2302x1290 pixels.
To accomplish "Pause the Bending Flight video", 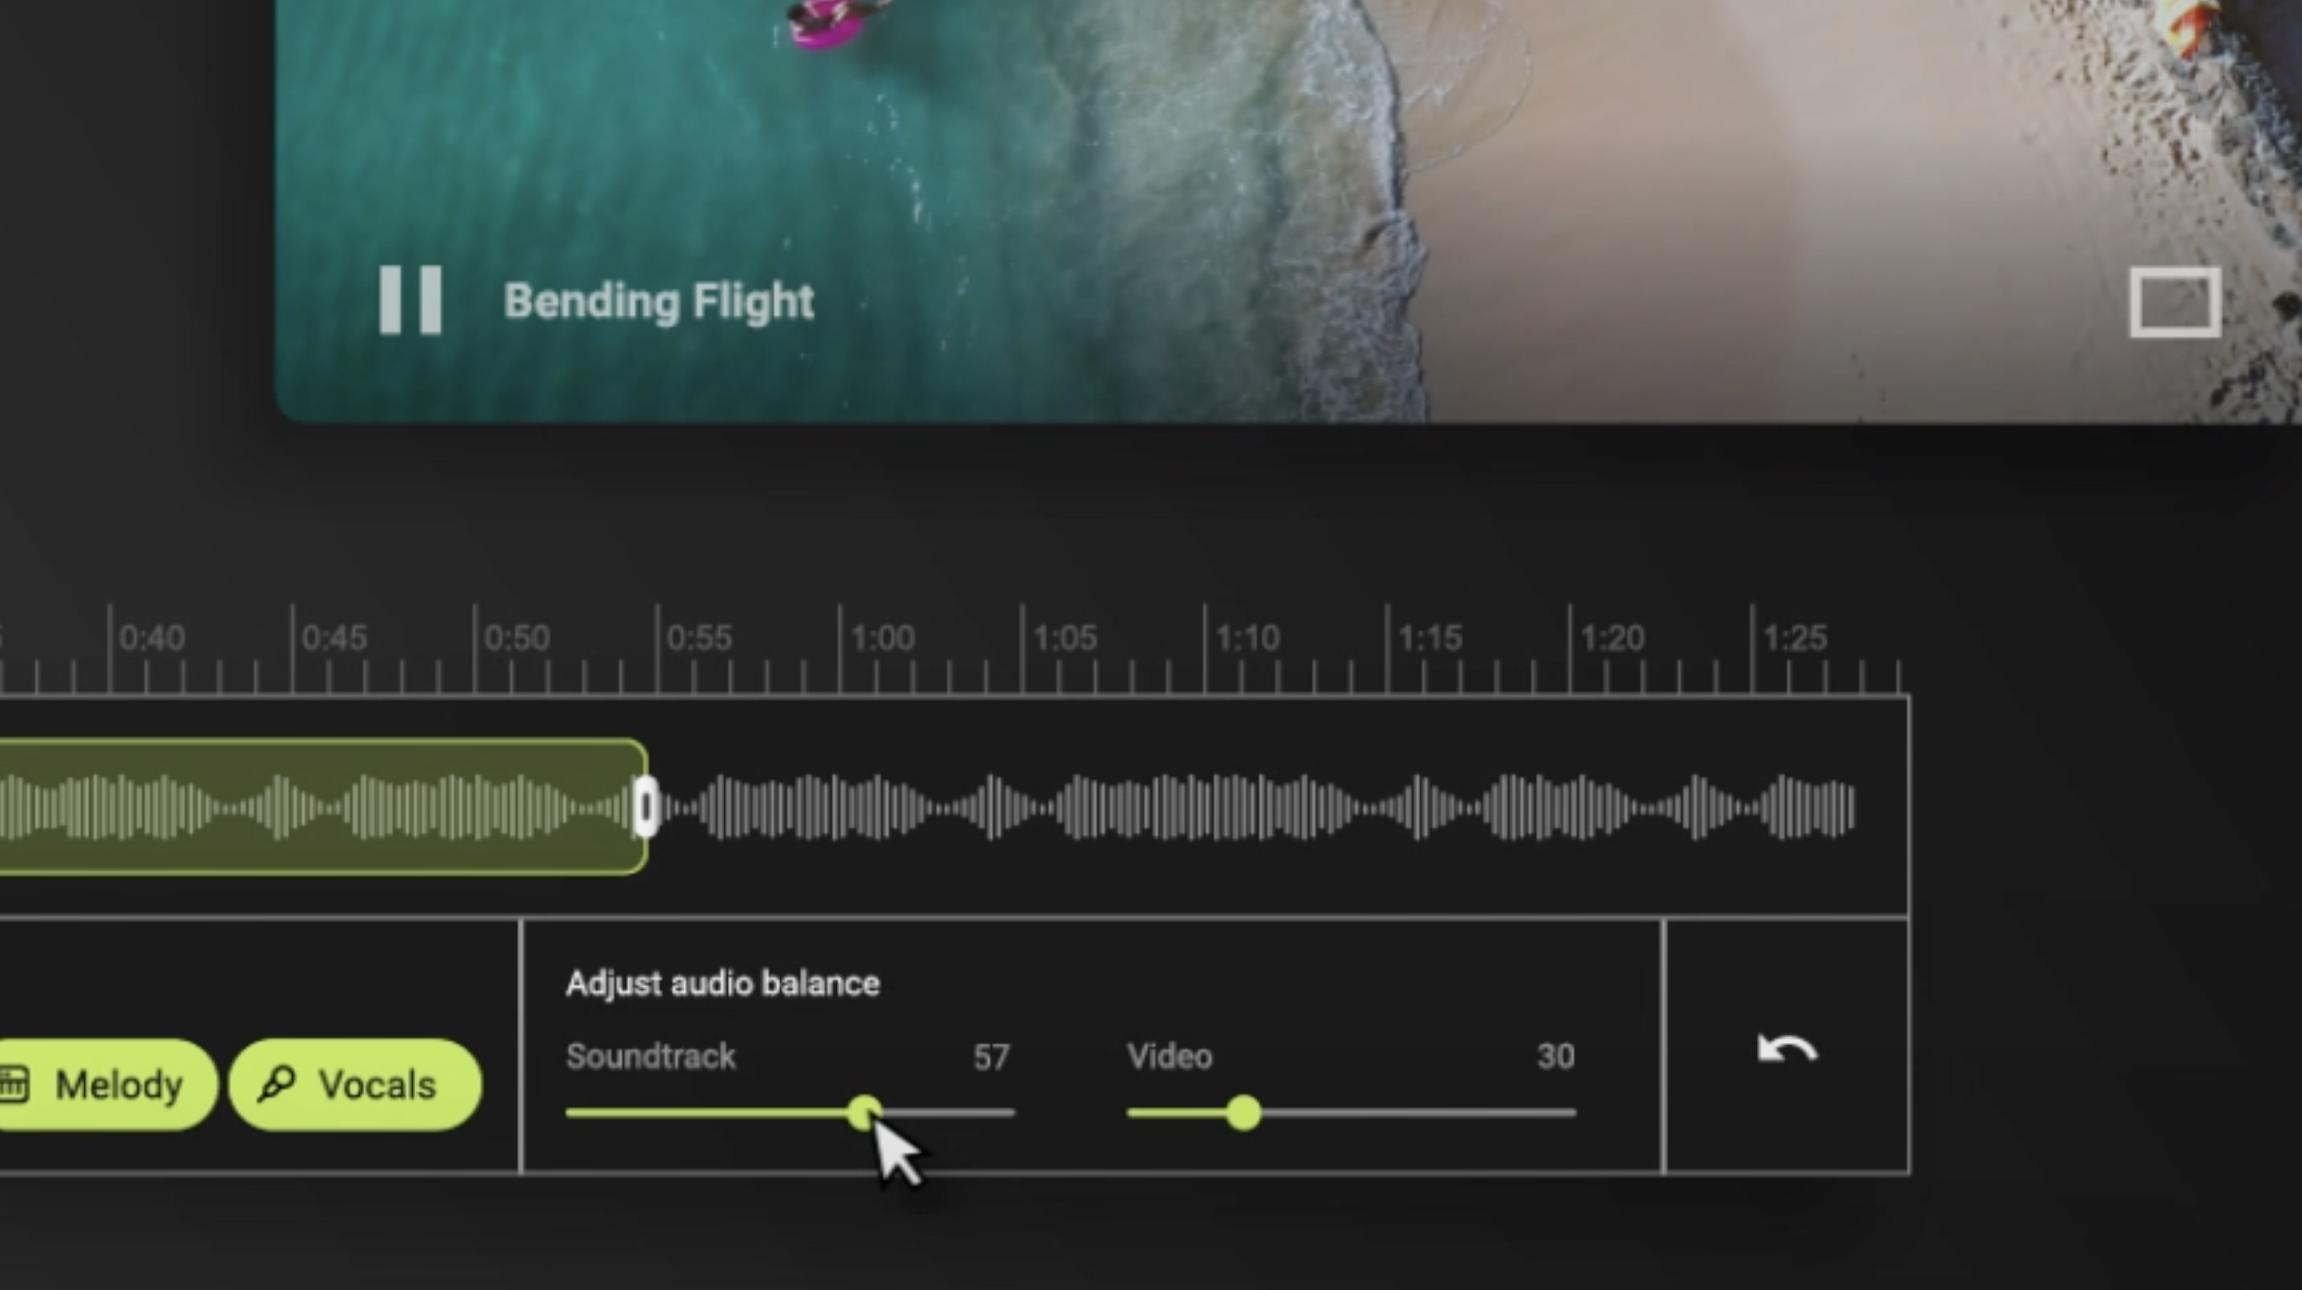I will pyautogui.click(x=410, y=300).
